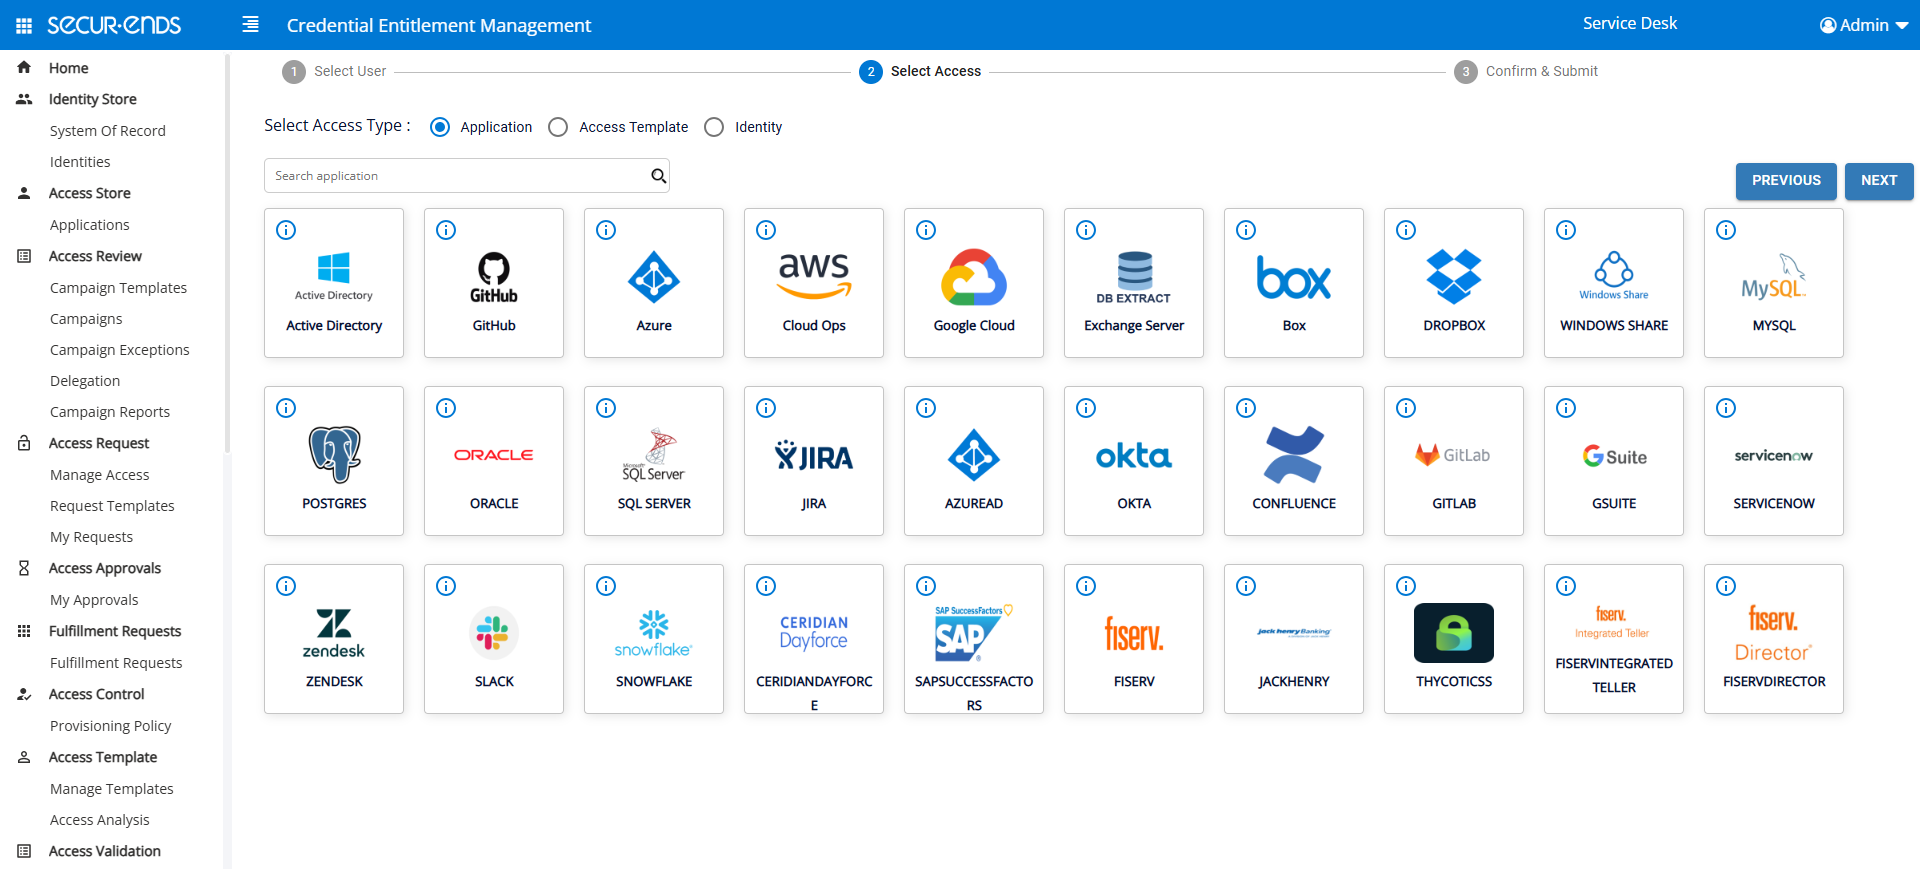
Task: Open info icon on SNOWFLAKE card
Action: [x=606, y=586]
